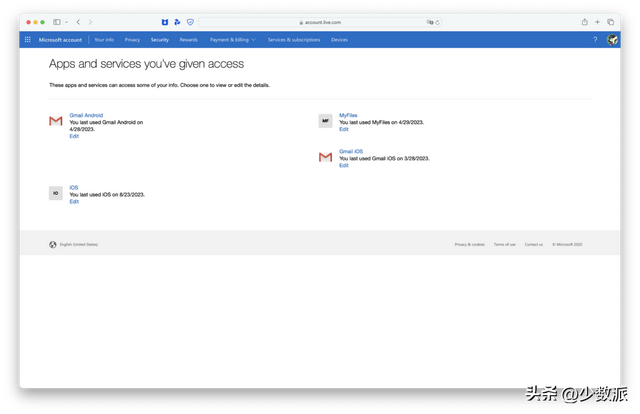Screen dimensions: 640x414
Task: Edit the iOS app access
Action: (74, 201)
